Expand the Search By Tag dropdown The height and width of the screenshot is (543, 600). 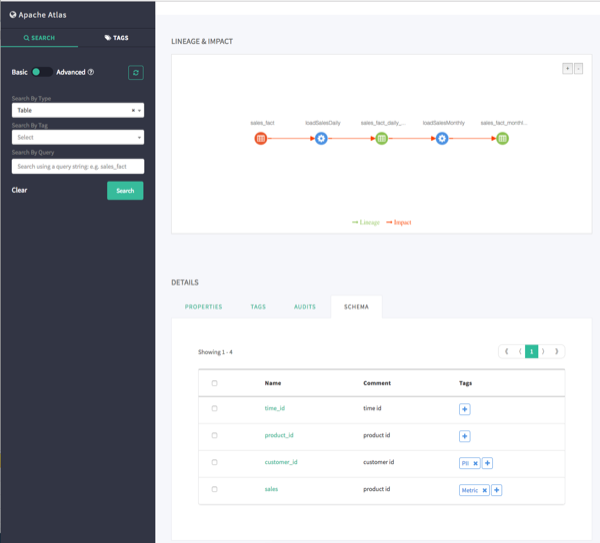78,137
